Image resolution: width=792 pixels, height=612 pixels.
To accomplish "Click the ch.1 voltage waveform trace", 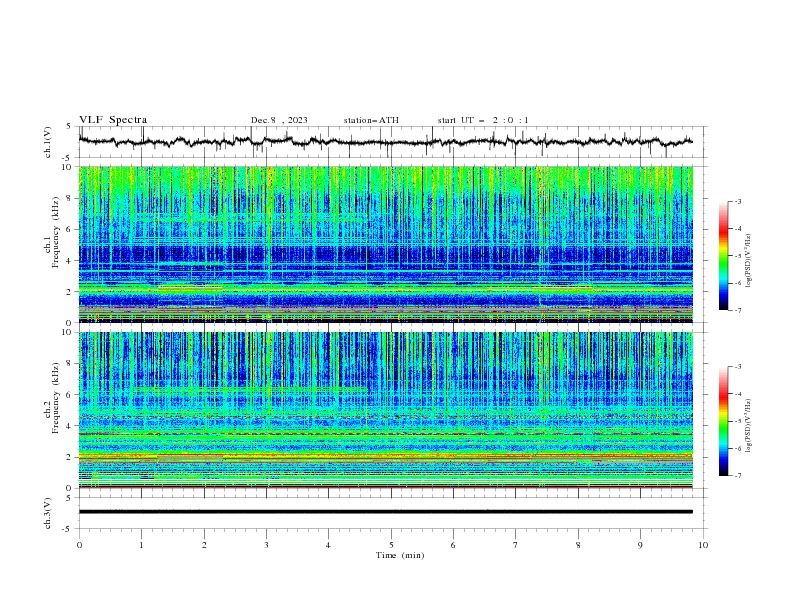I will coord(385,141).
